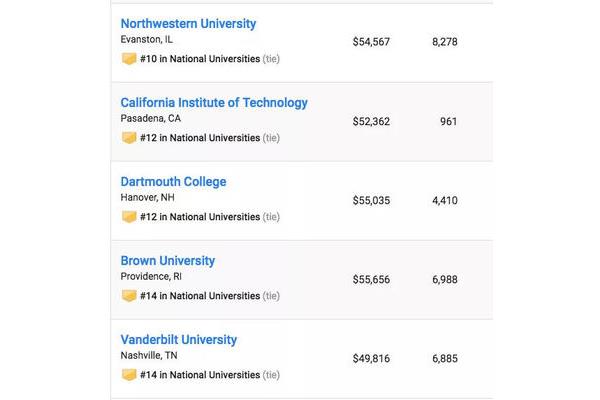
Task: Click the badge icon beside Northwestern's #10 ranking
Action: 129,59
